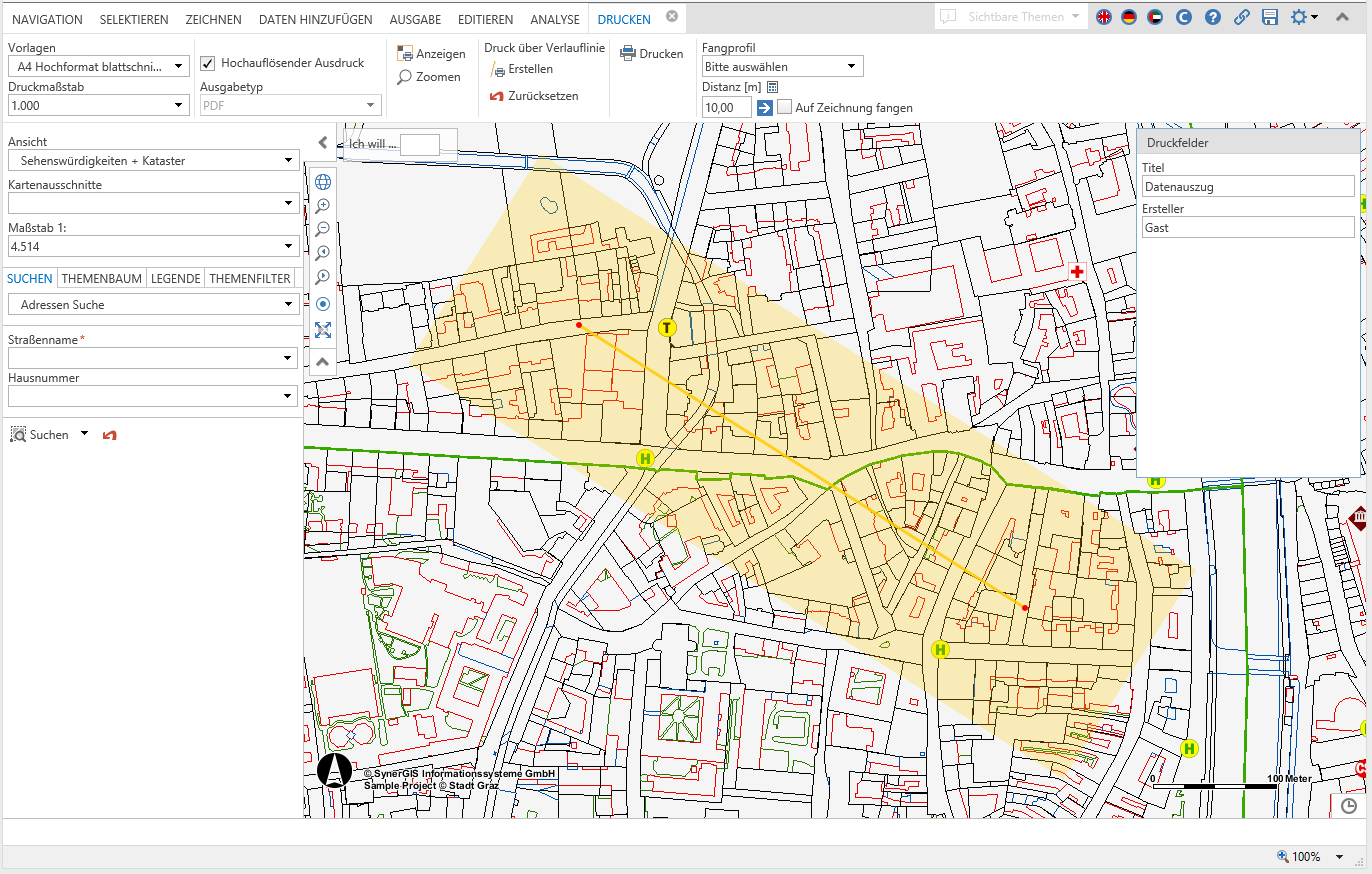
Task: Click the Titel input field
Action: (x=1247, y=186)
